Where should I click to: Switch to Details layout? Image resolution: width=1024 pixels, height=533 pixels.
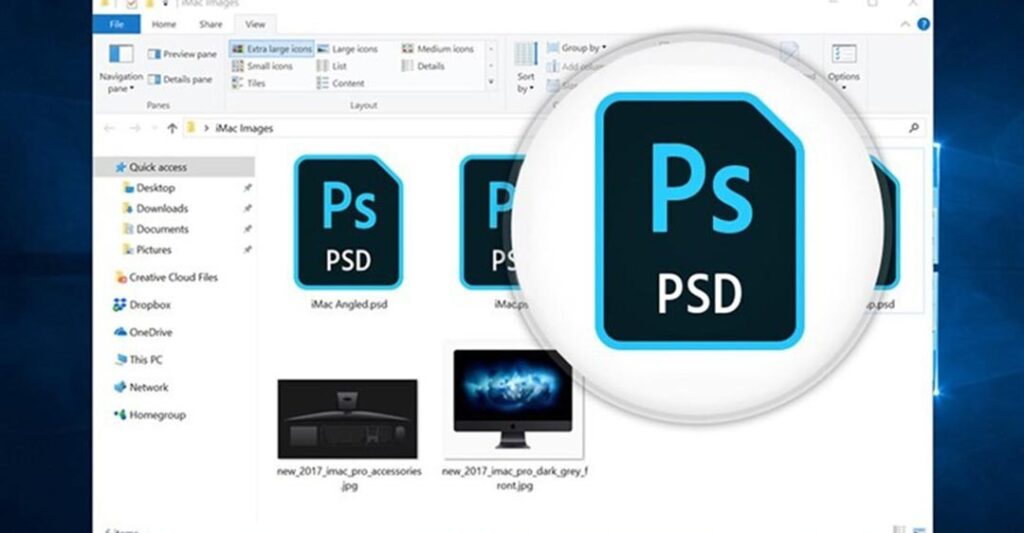[x=423, y=66]
